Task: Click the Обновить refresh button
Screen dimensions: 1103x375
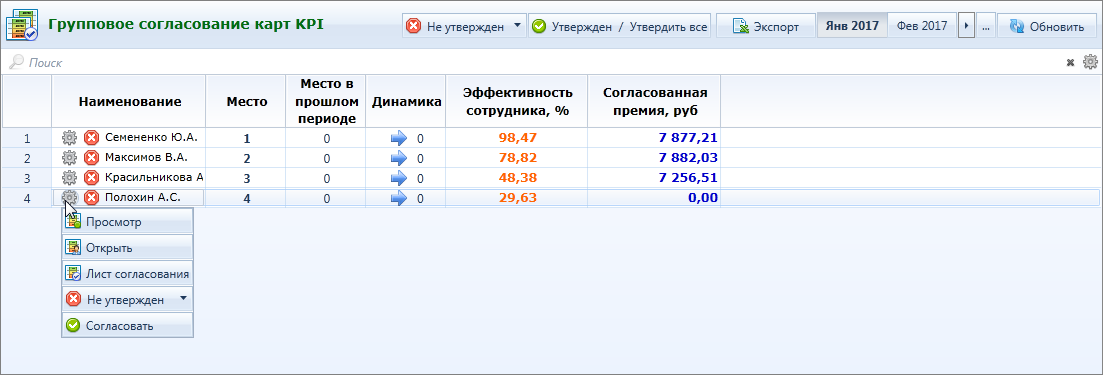Action: [x=1047, y=27]
